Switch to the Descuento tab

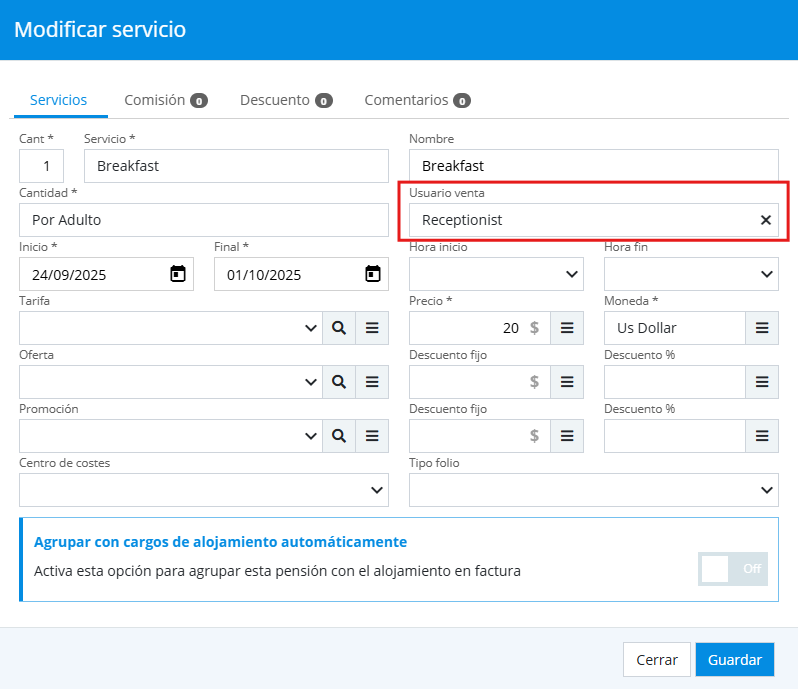285,100
